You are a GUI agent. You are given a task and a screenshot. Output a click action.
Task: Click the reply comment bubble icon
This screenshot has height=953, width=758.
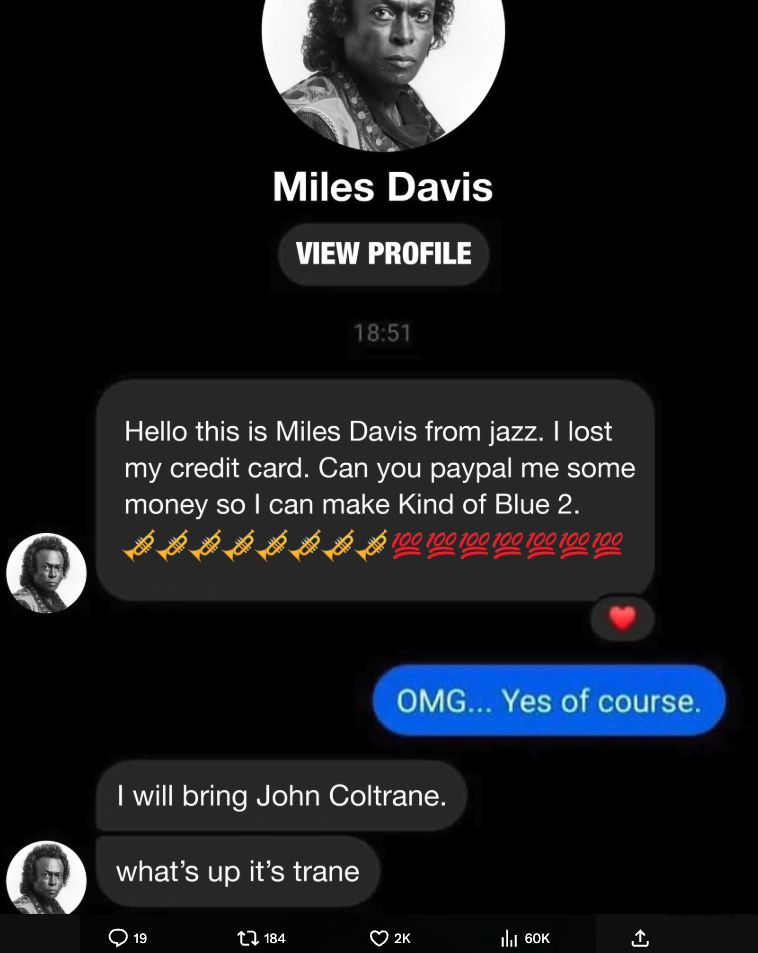[x=118, y=938]
